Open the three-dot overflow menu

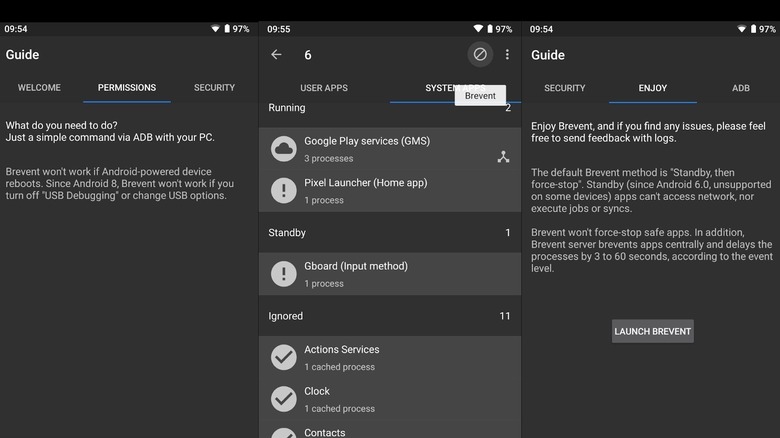pyautogui.click(x=507, y=54)
